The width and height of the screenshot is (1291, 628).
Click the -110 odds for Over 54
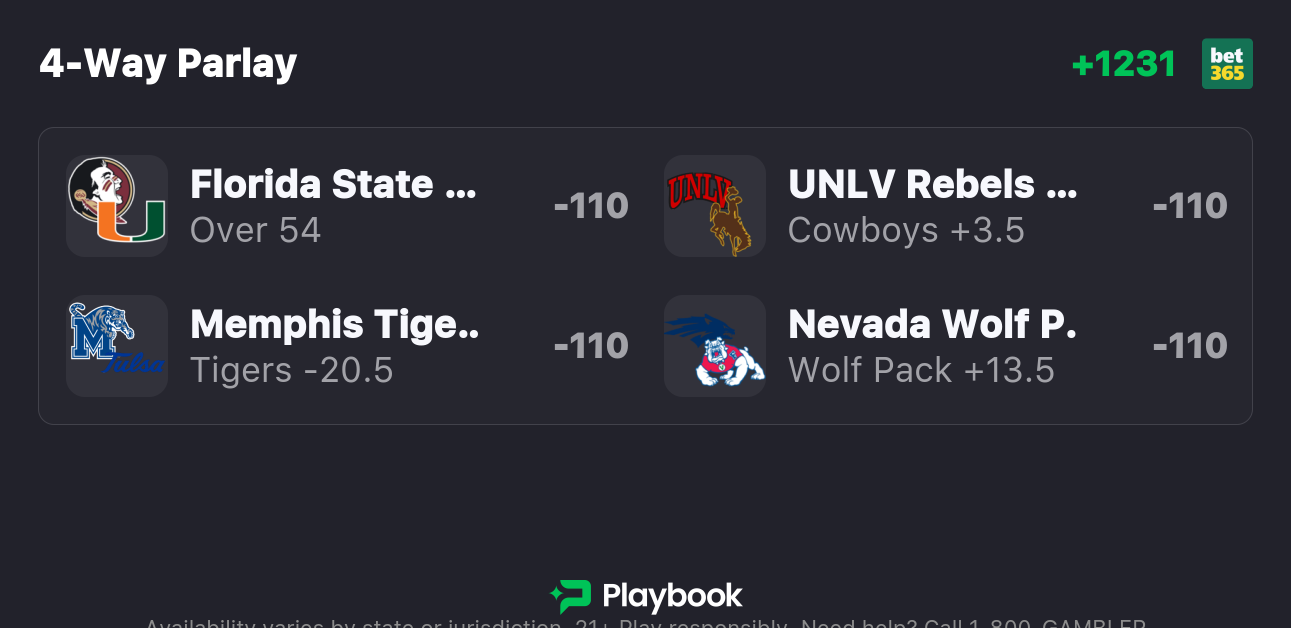pos(591,206)
